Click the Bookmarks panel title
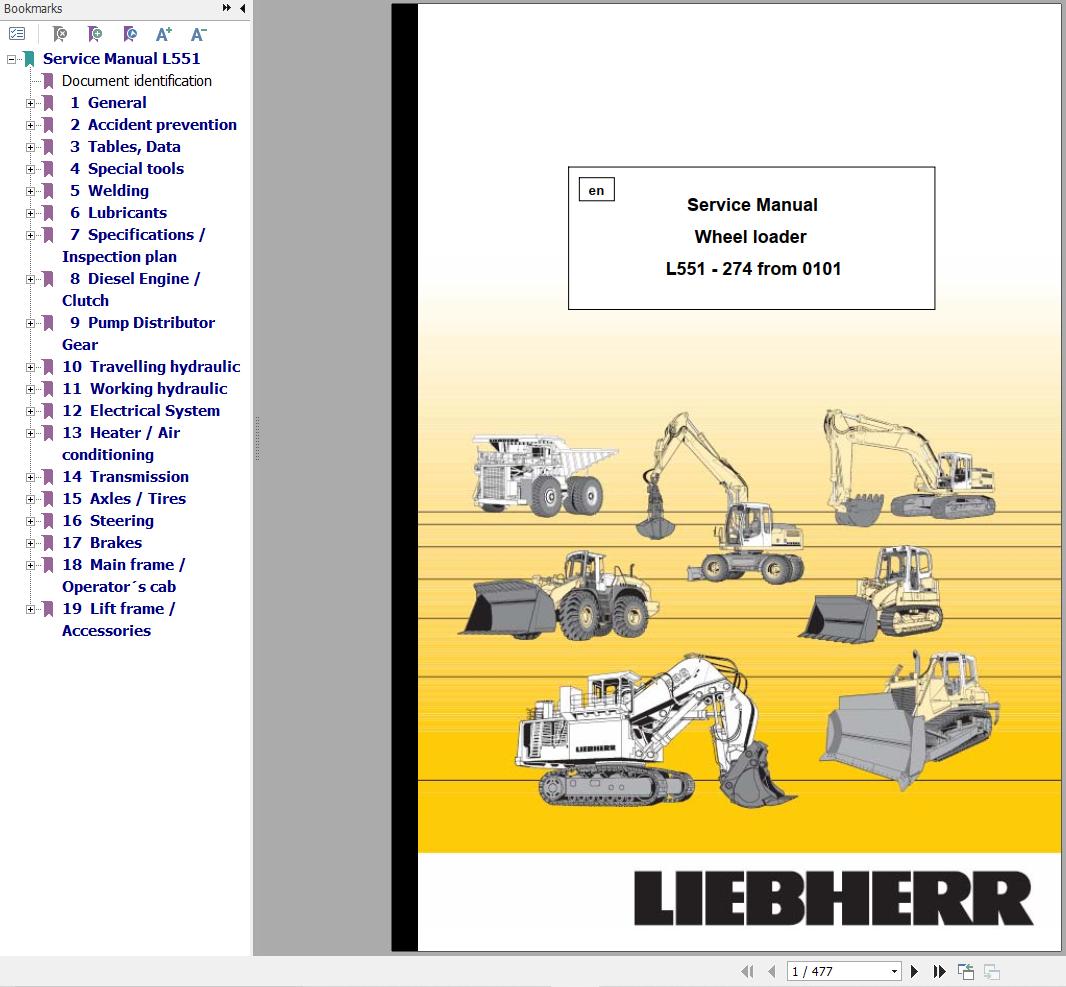 coord(33,8)
